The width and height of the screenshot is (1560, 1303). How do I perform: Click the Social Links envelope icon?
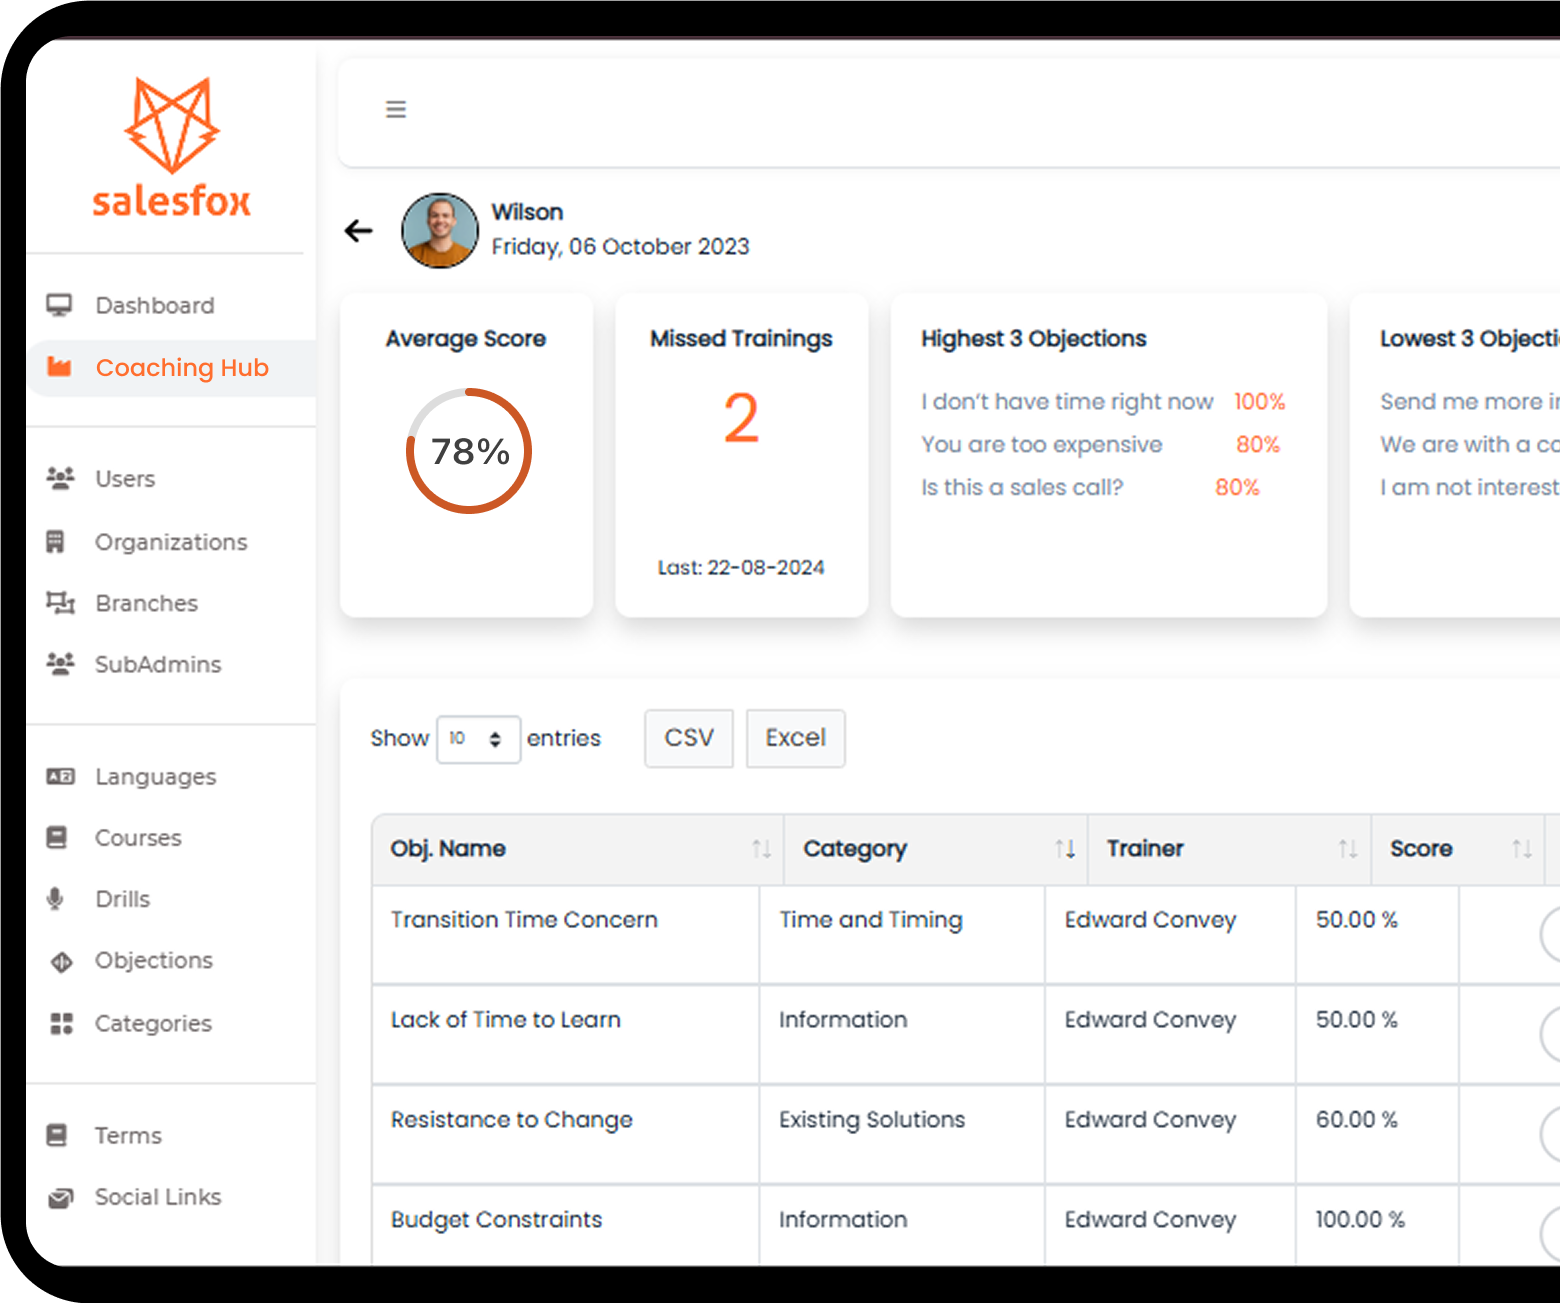(60, 1197)
